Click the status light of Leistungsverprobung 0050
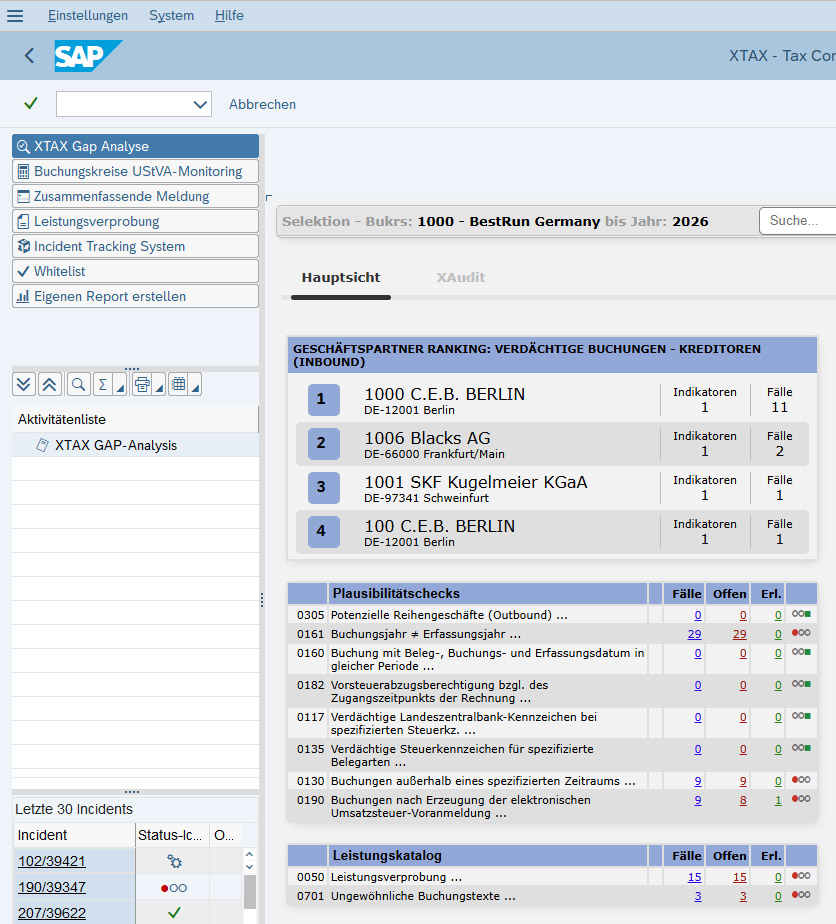Viewport: 836px width, 924px height. pos(801,876)
